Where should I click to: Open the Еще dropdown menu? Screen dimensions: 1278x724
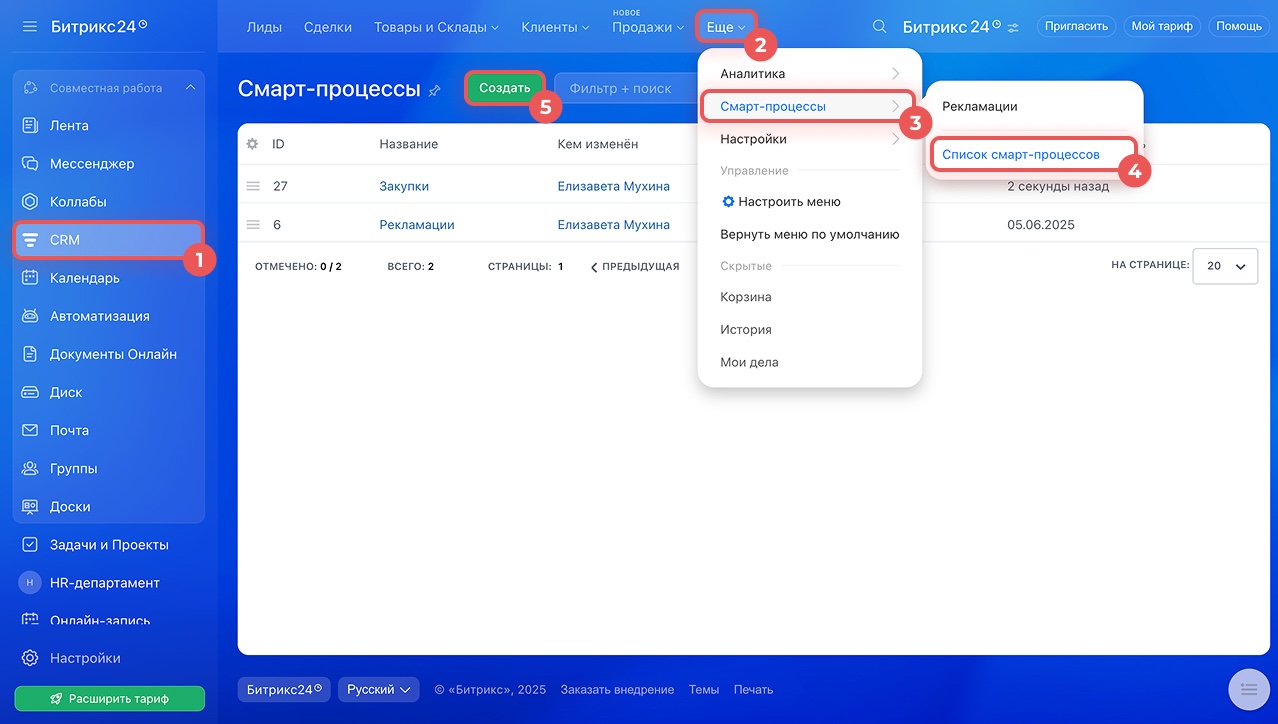726,27
